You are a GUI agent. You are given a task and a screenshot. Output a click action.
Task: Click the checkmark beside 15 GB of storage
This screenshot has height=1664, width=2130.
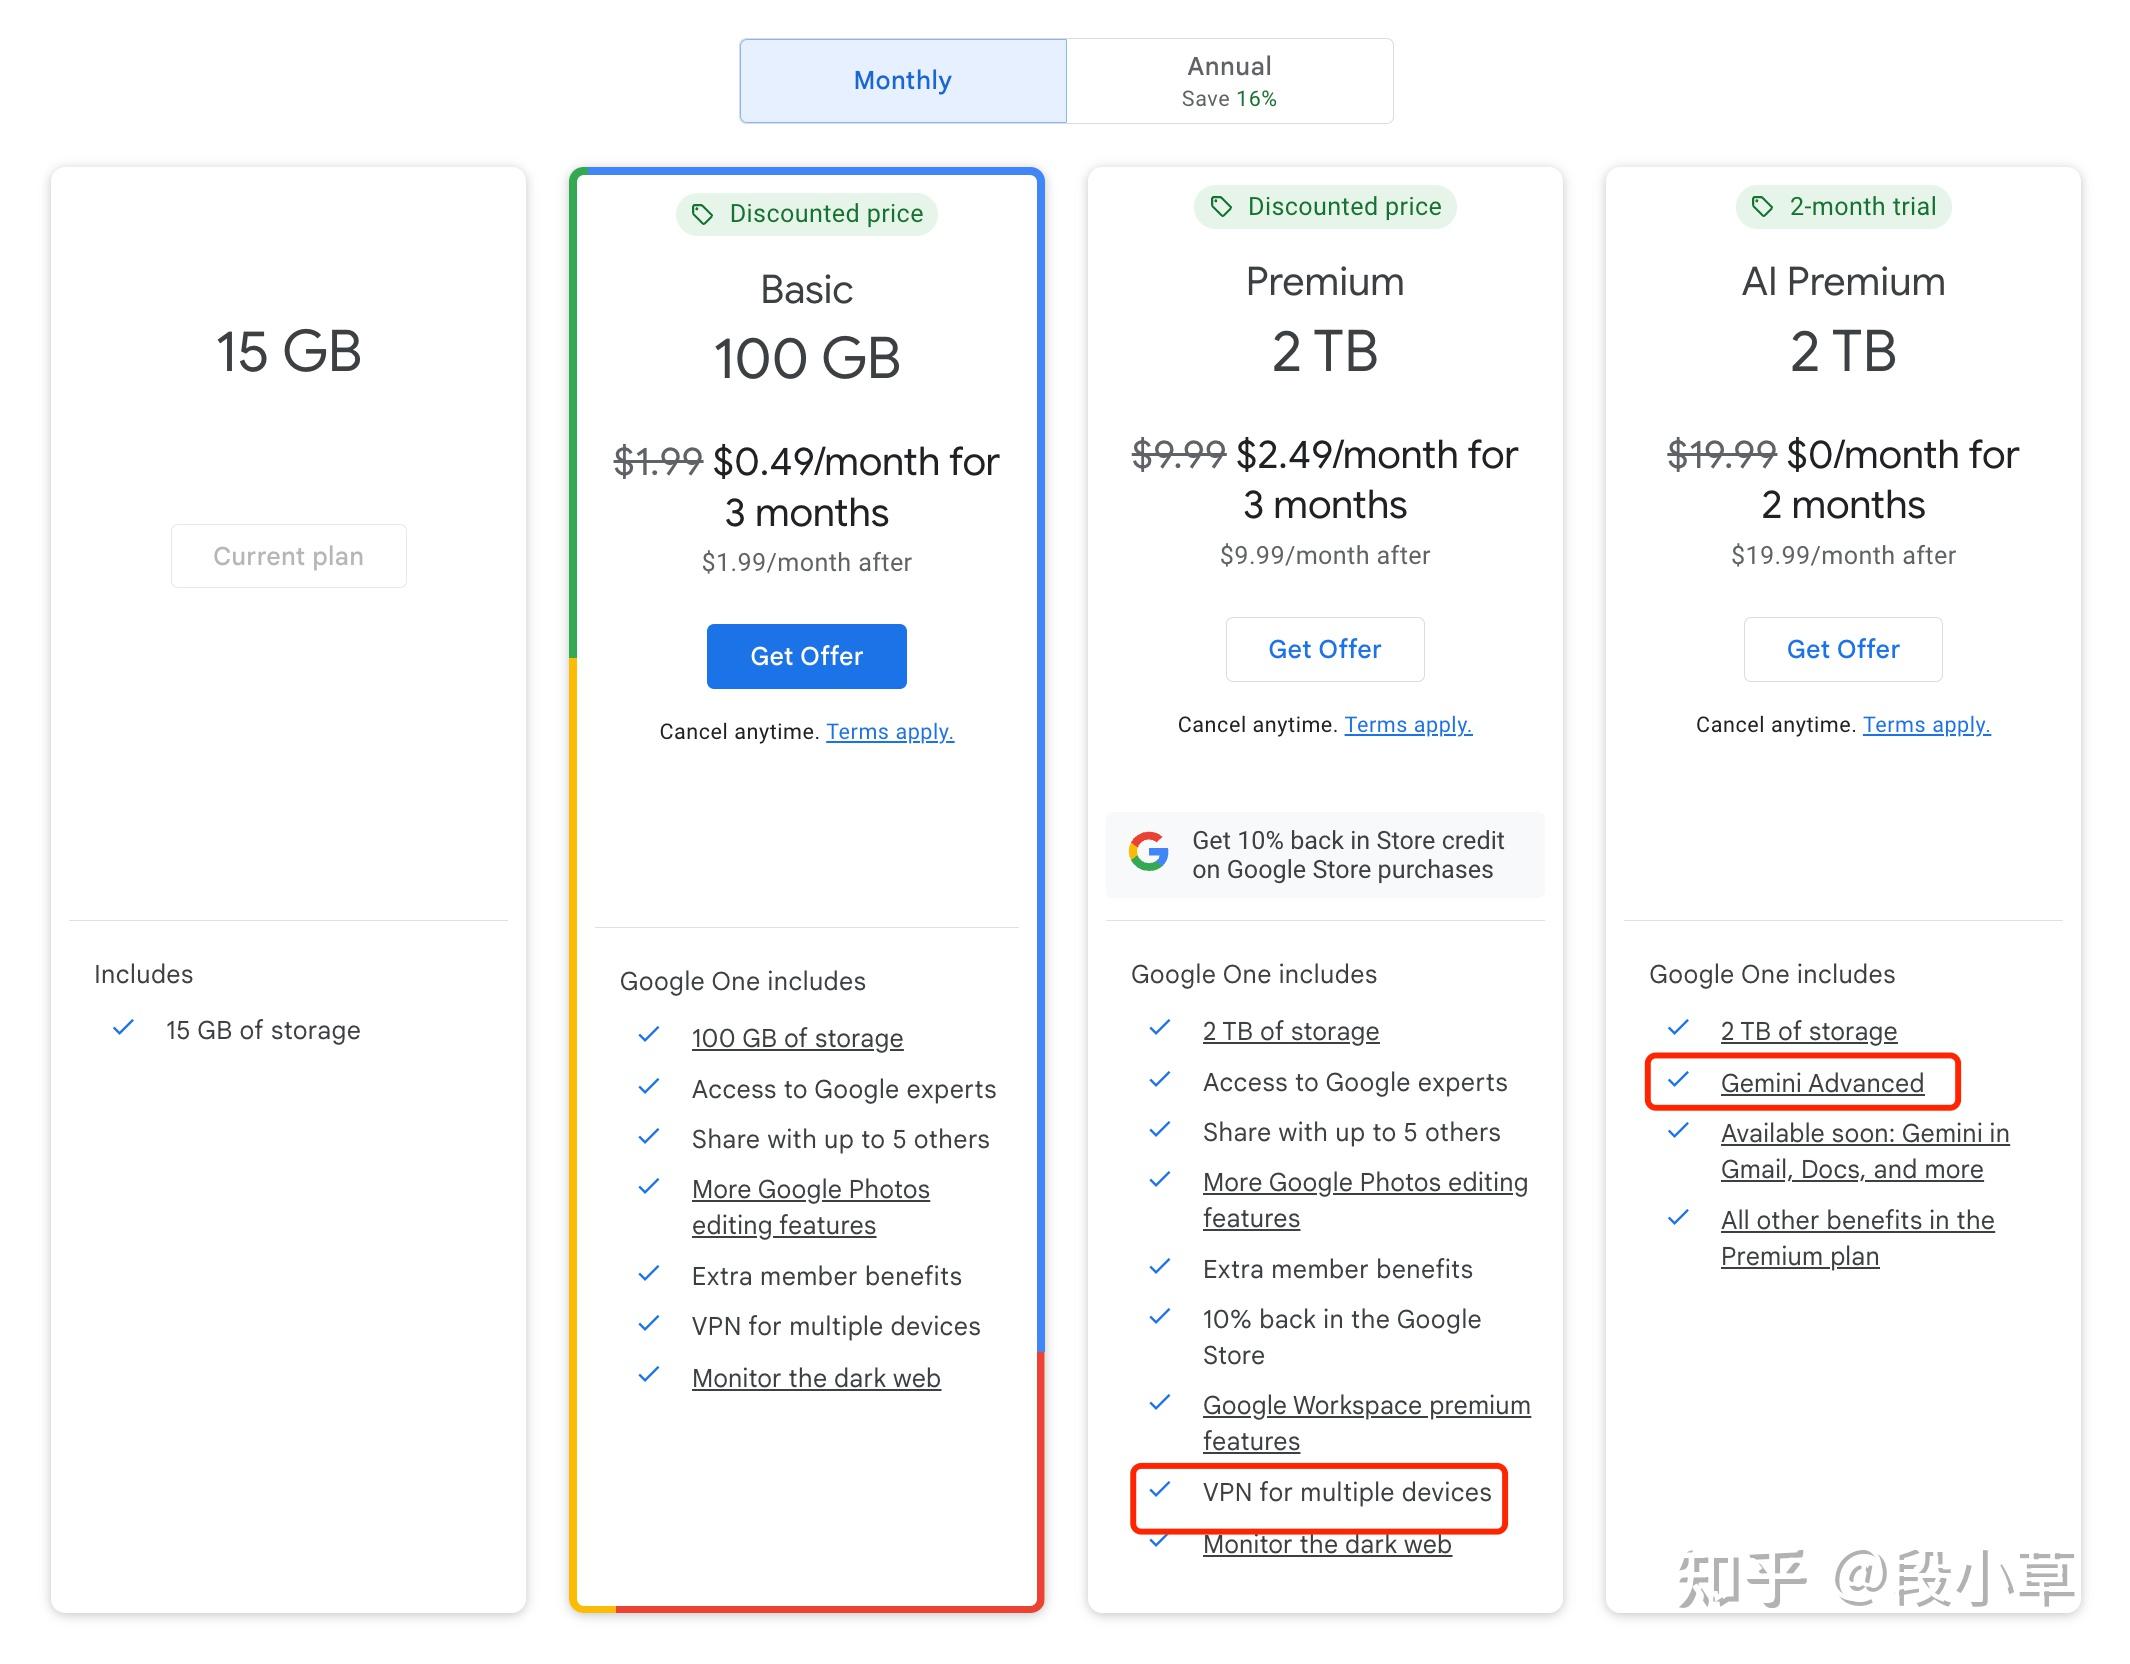pyautogui.click(x=125, y=1028)
